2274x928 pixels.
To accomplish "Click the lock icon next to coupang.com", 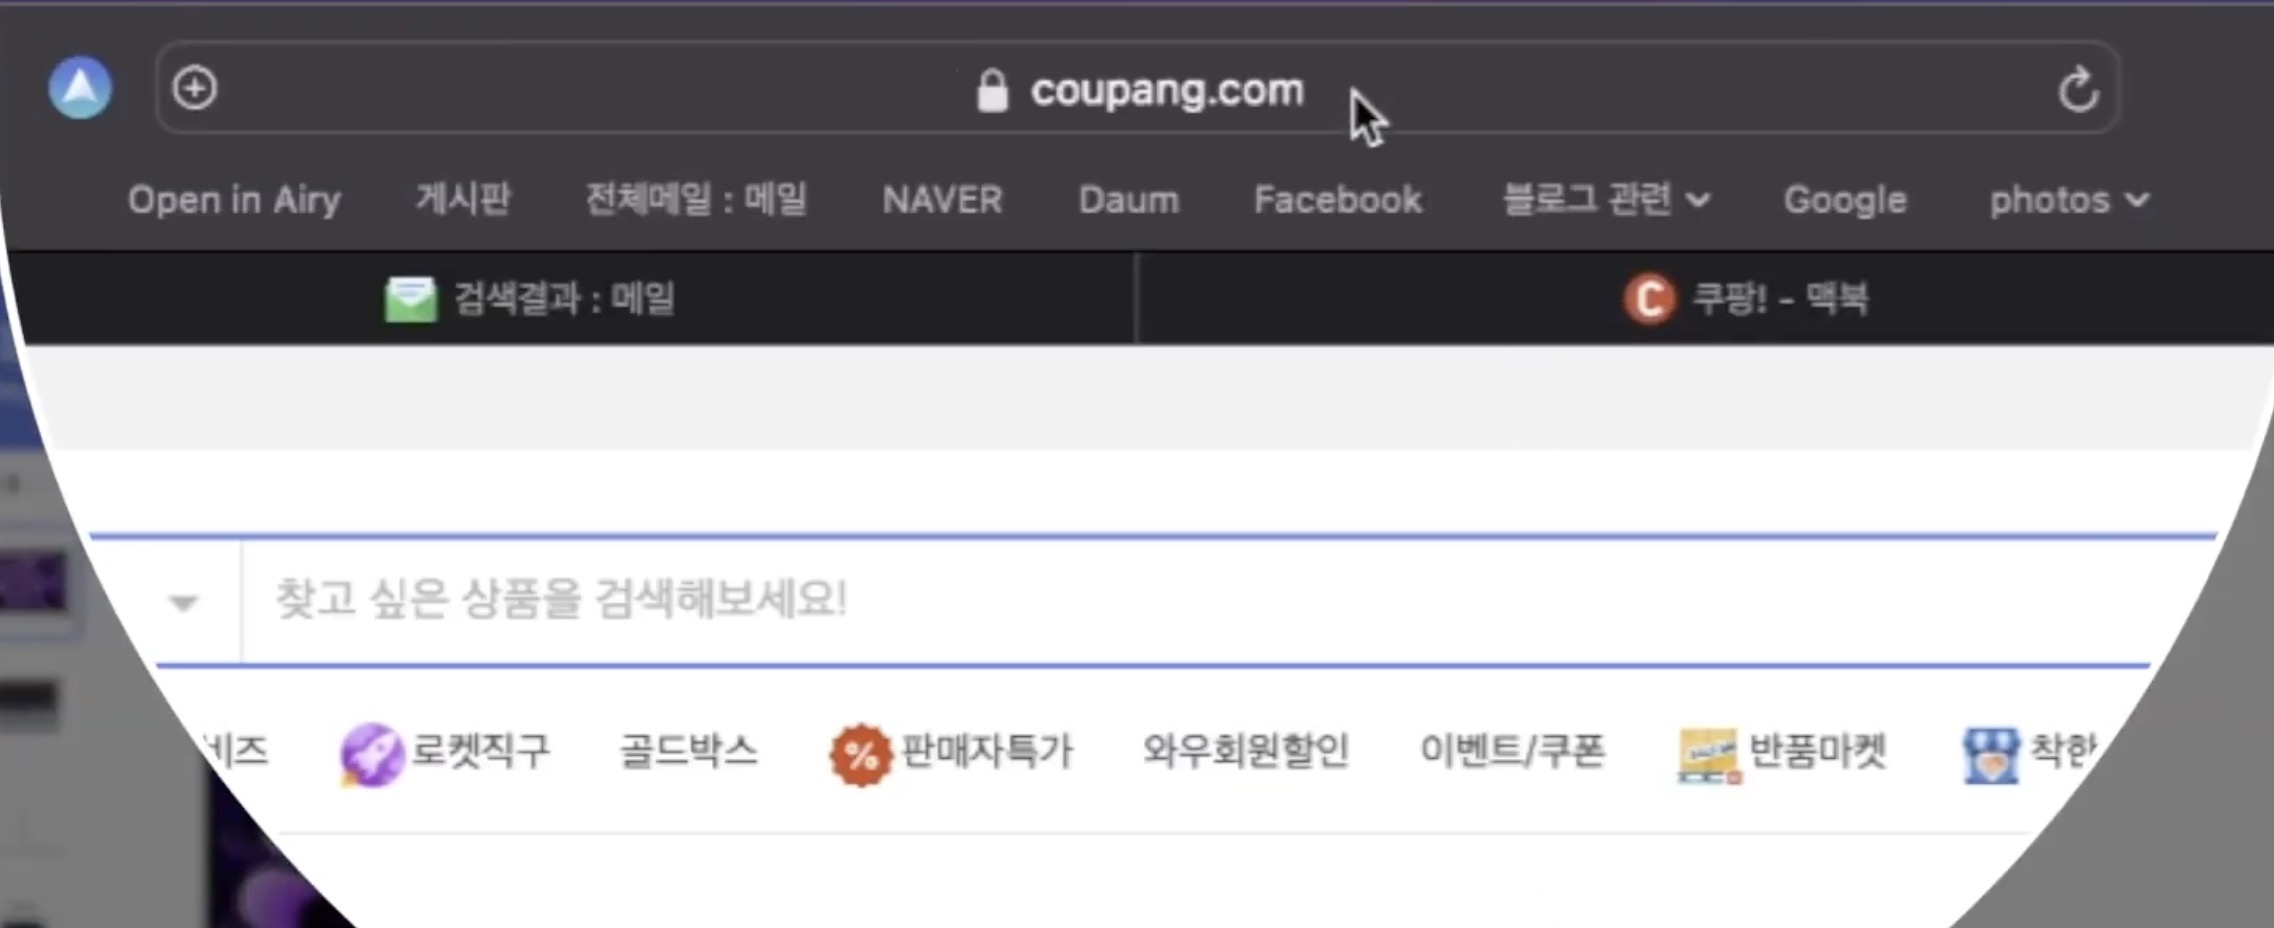I will click(x=992, y=91).
